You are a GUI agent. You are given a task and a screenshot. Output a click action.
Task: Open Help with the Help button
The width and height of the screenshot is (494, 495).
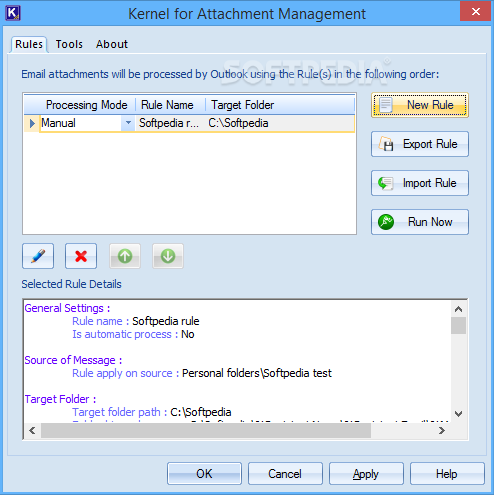447,473
